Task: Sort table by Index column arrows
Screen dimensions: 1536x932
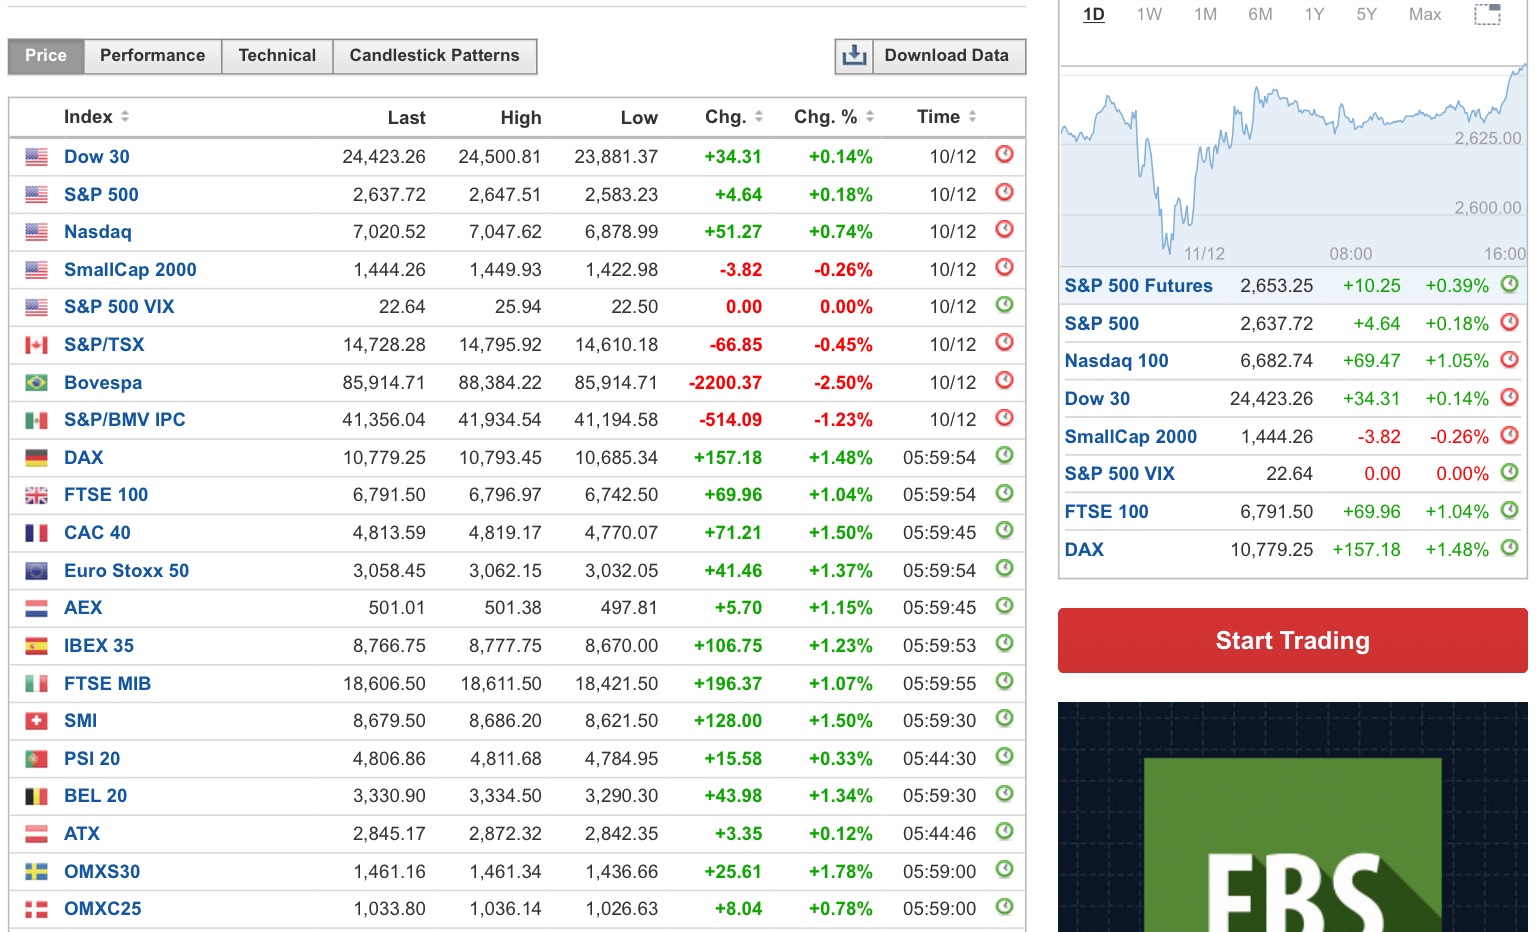Action: pos(125,117)
